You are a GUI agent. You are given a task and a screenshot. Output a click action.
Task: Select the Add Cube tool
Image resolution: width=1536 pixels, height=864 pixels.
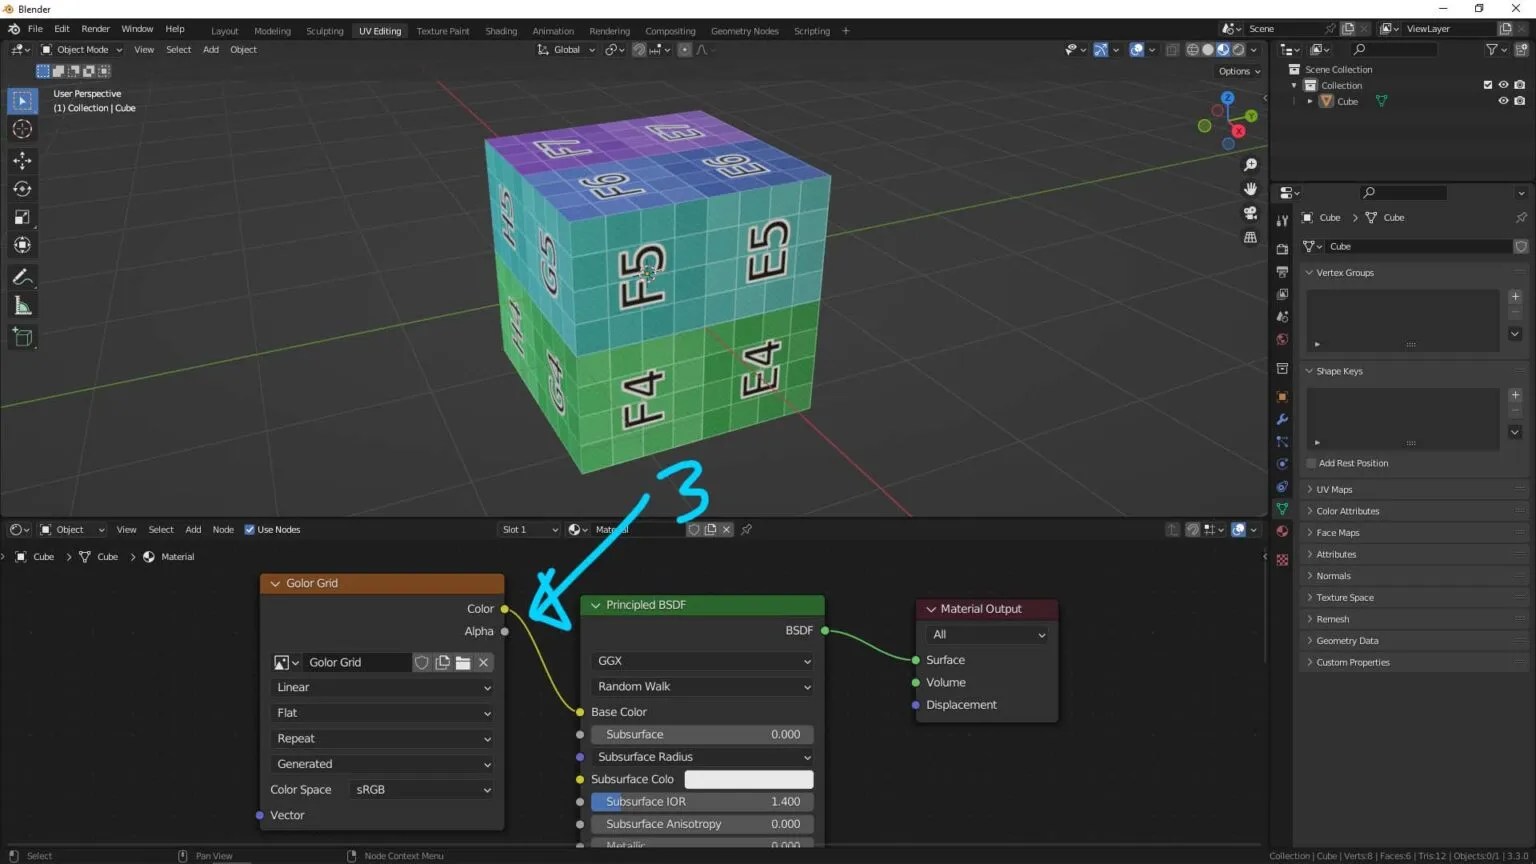click(x=22, y=337)
